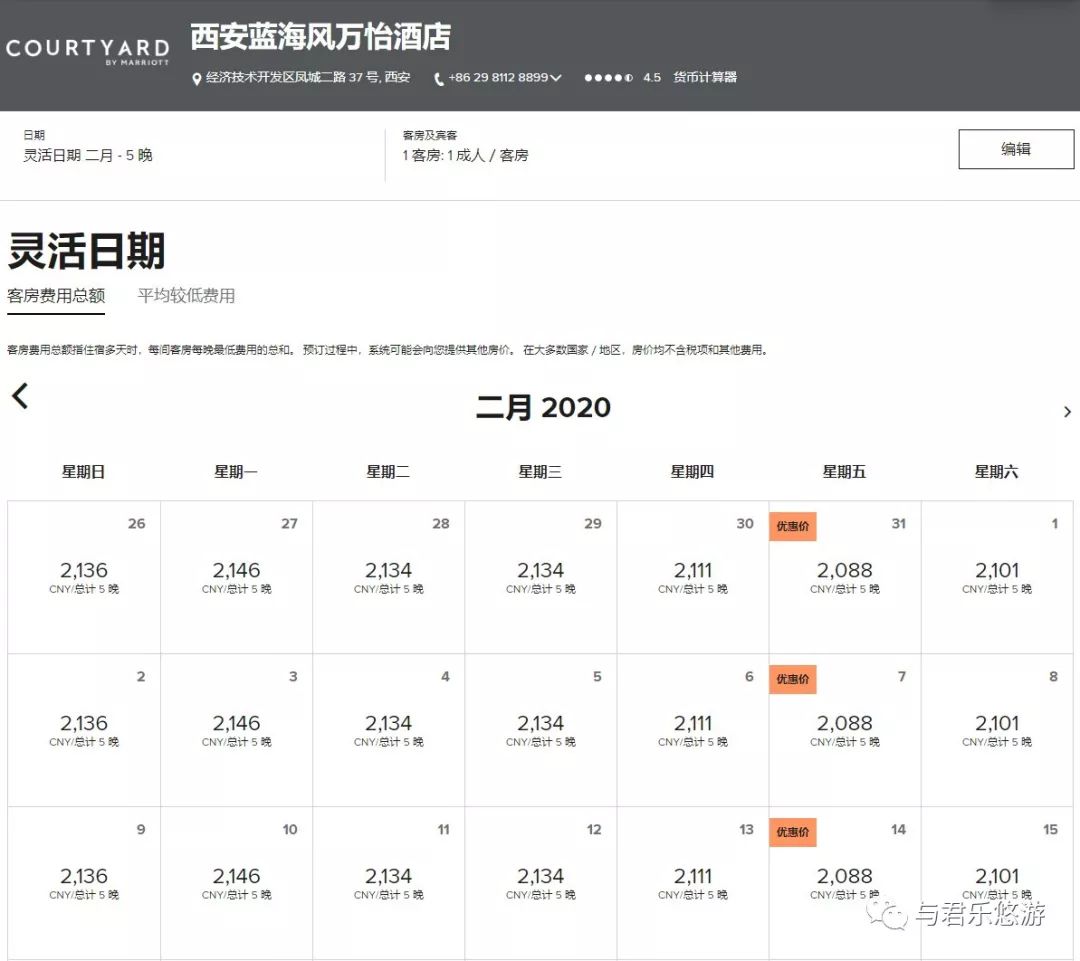Select date 27 priced 2,146

coord(236,577)
